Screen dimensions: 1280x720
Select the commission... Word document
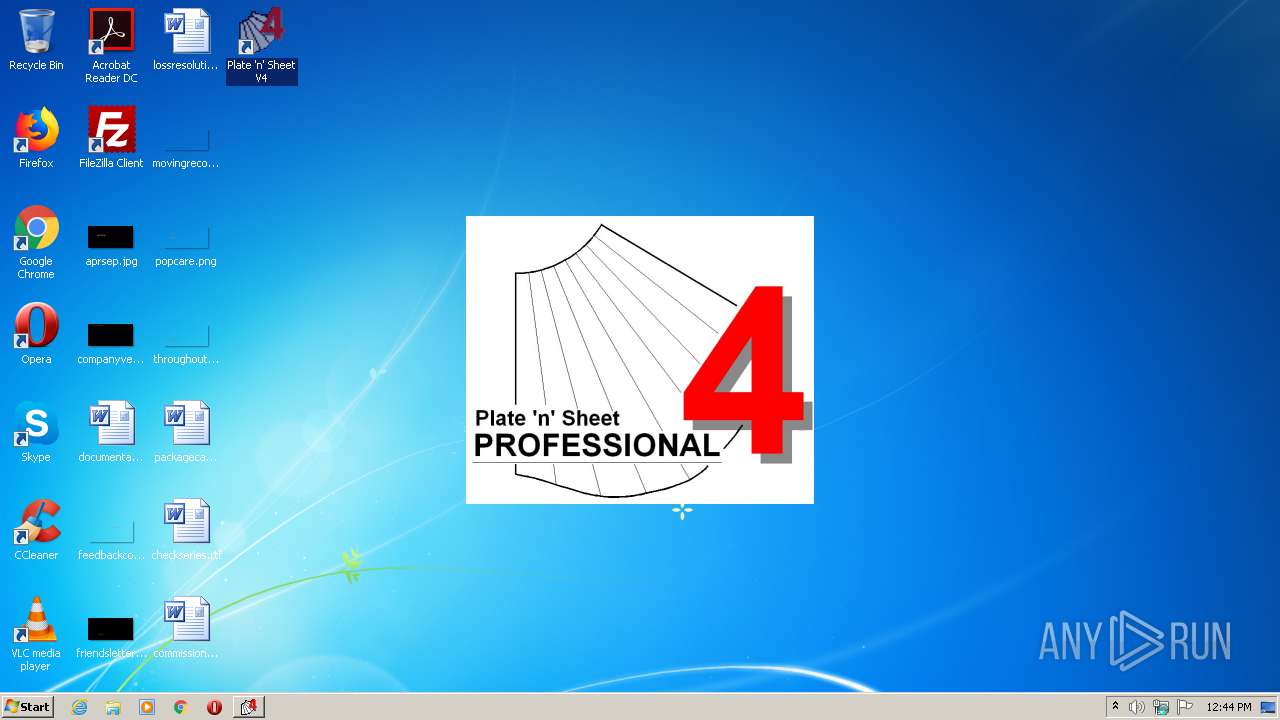[x=186, y=629]
